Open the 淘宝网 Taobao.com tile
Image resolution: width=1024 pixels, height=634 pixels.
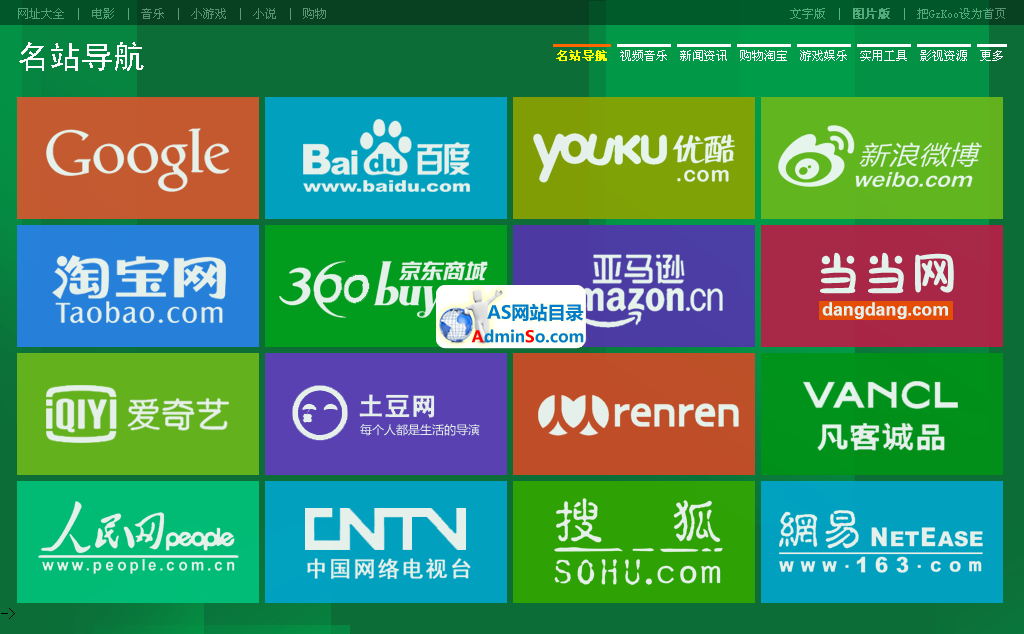click(x=138, y=286)
